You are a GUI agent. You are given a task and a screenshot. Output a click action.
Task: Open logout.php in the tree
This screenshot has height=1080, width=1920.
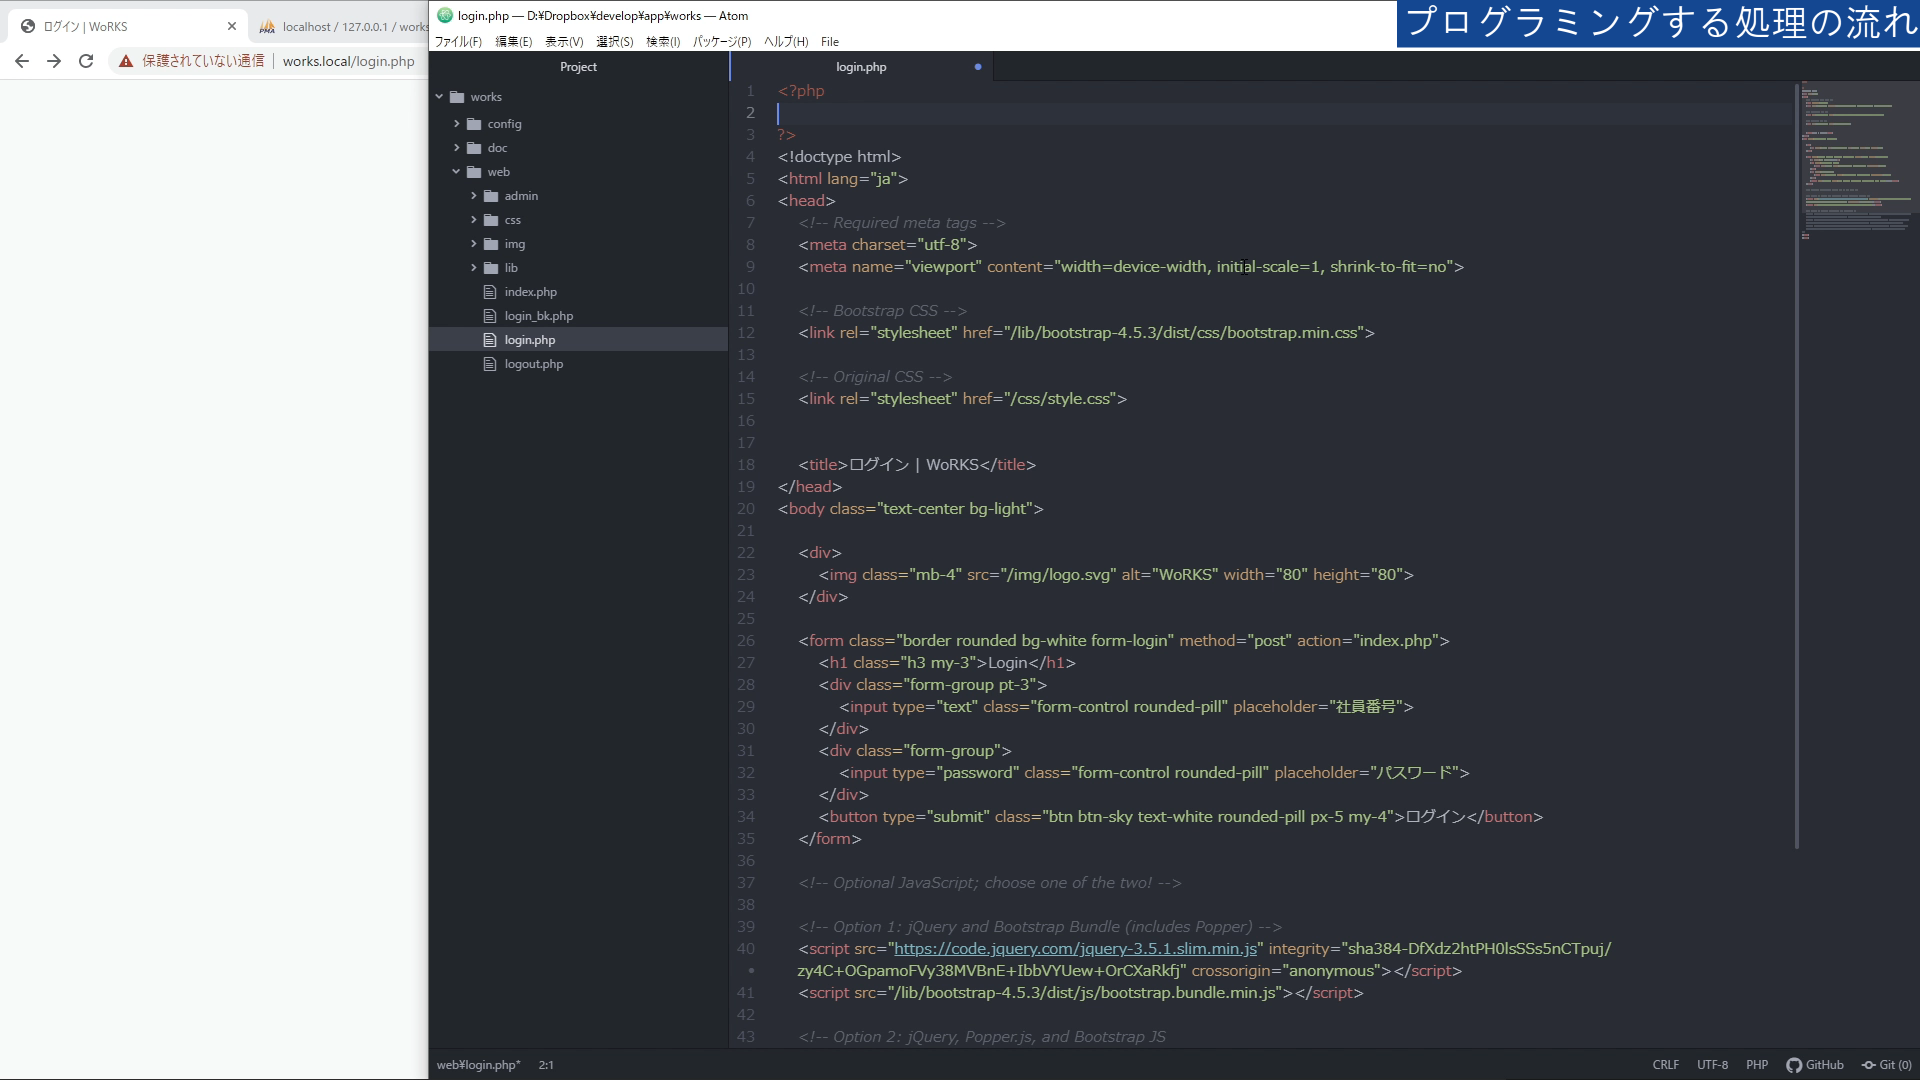[x=533, y=364]
